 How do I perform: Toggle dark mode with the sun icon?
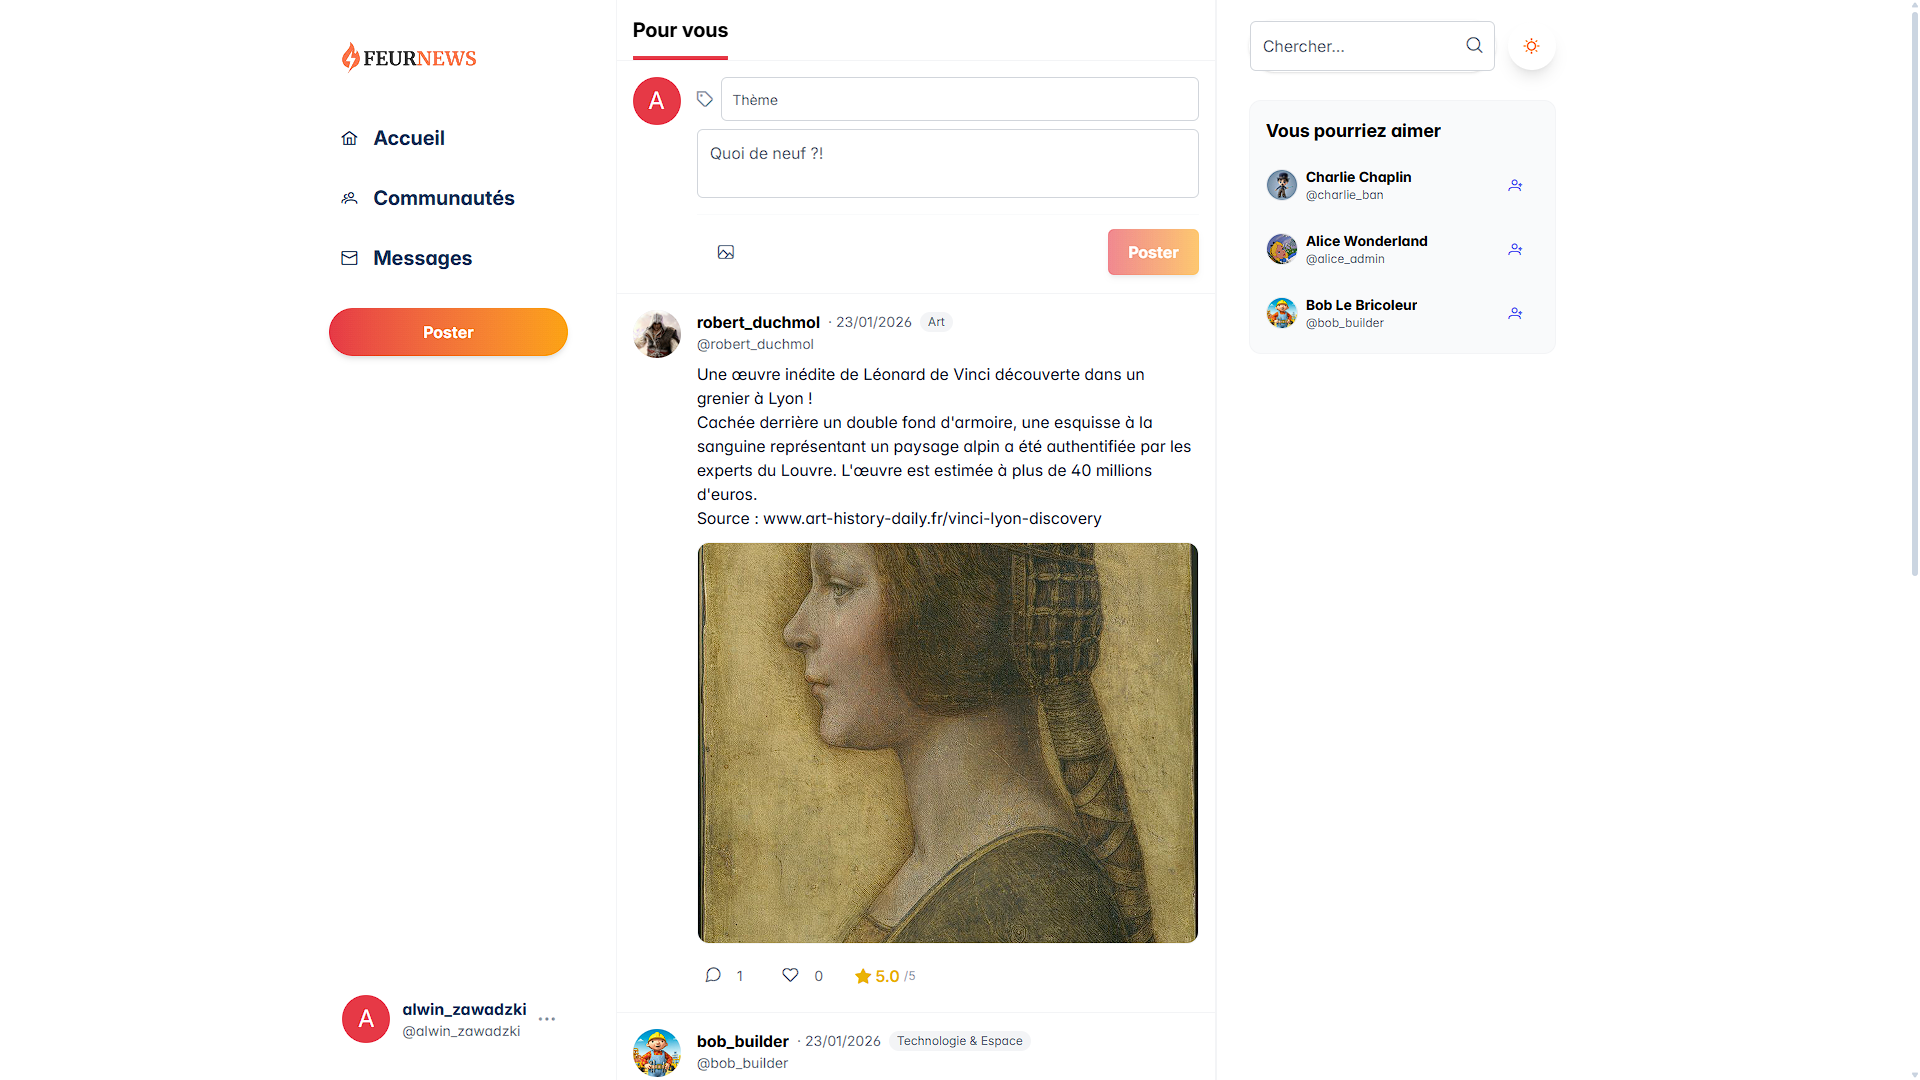point(1530,45)
